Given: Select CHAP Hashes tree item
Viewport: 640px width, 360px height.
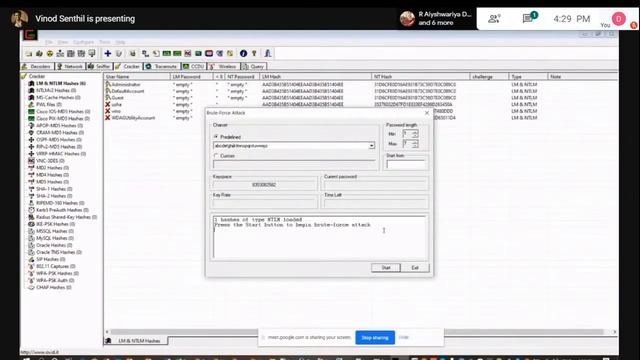Looking at the screenshot, I should [53, 287].
